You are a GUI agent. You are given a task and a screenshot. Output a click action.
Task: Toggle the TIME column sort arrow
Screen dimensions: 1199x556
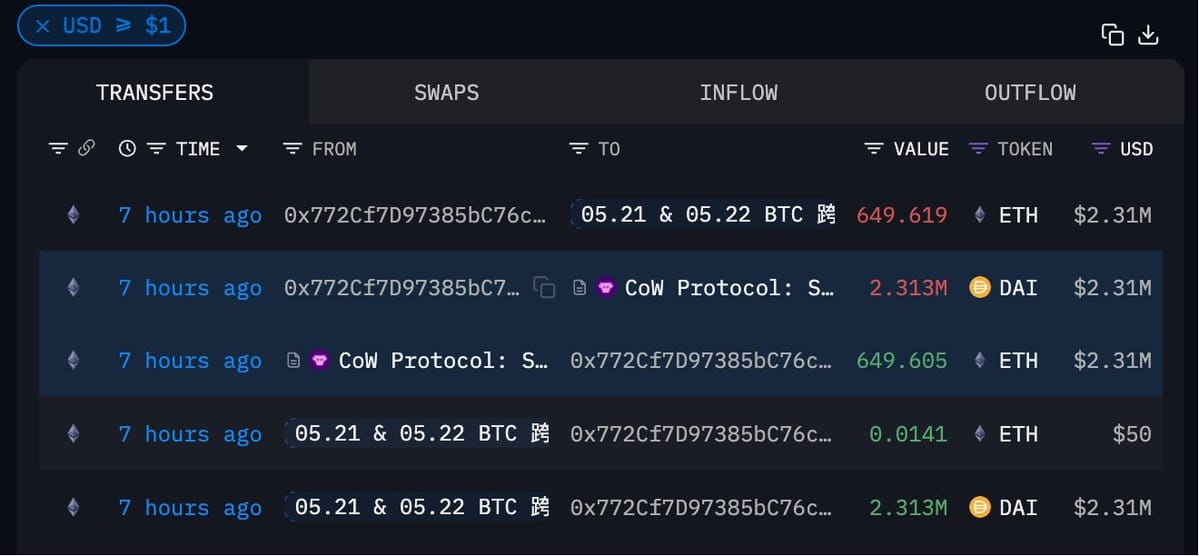coord(242,148)
